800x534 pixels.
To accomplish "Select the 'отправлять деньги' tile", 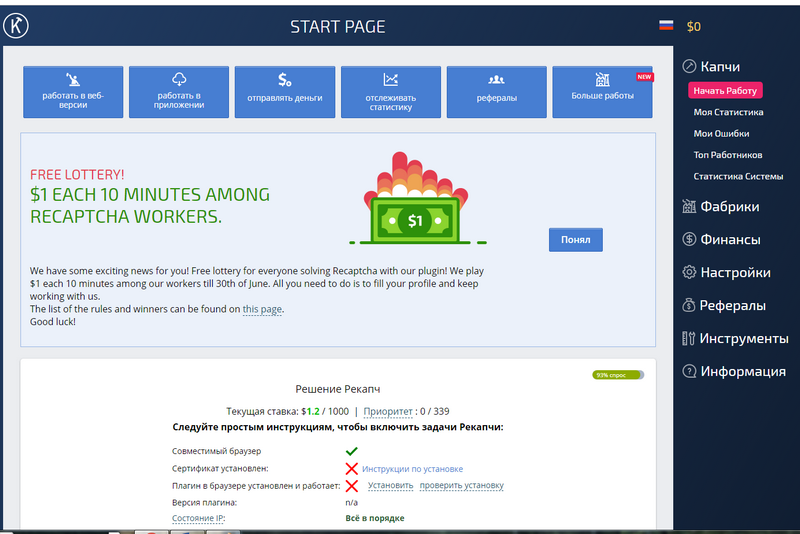I will click(x=285, y=92).
